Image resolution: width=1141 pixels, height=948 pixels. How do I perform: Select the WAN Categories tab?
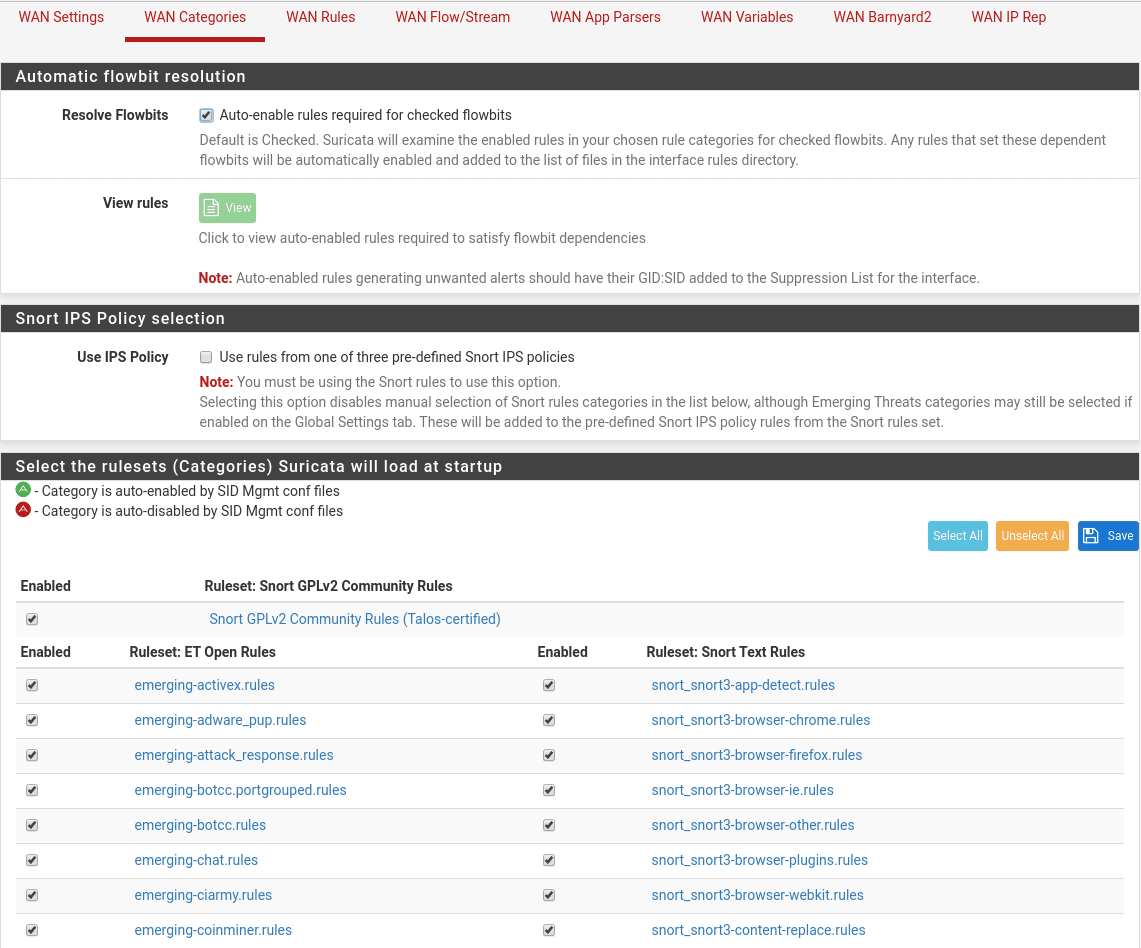coord(195,17)
